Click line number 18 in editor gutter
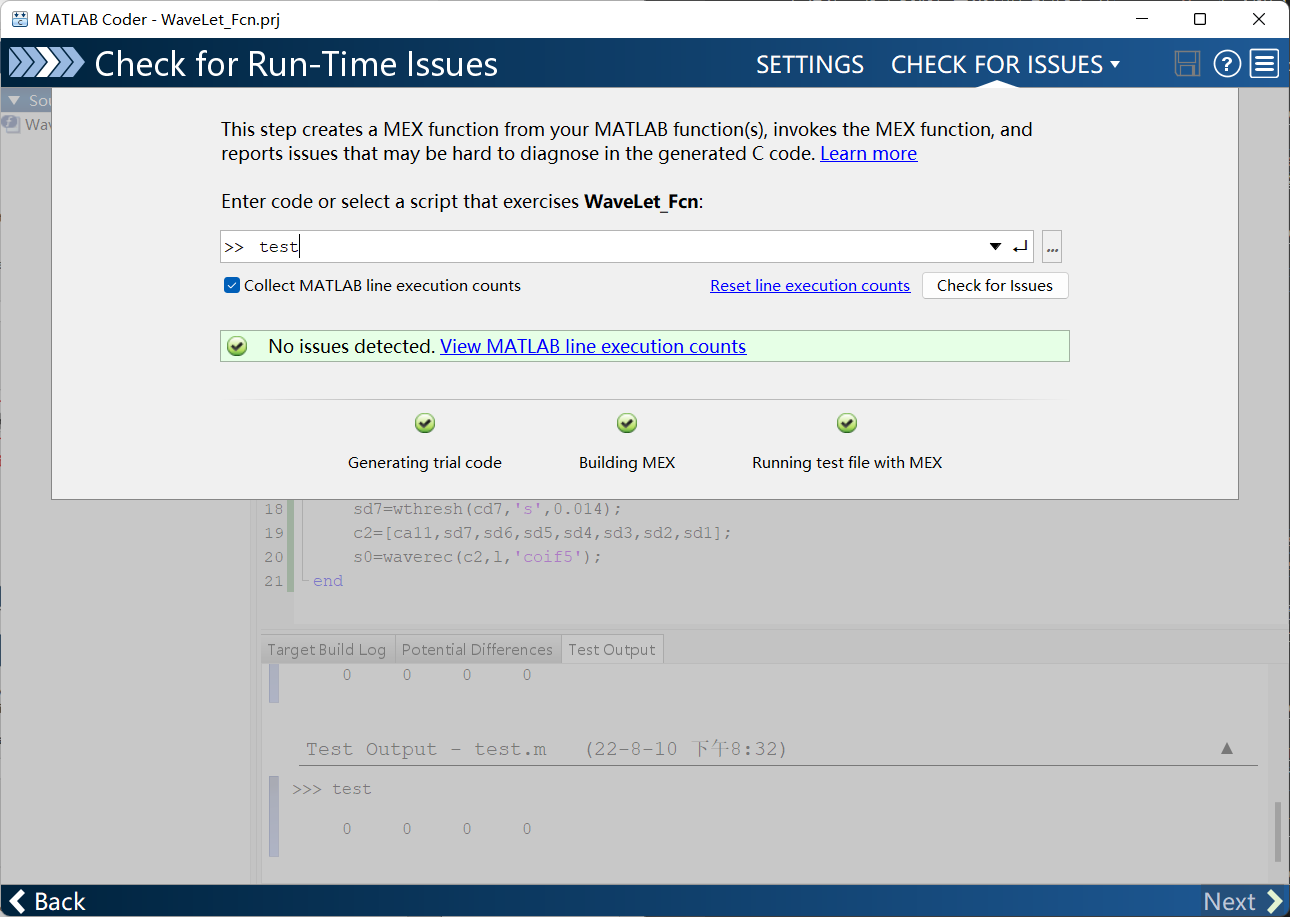 pyautogui.click(x=274, y=509)
